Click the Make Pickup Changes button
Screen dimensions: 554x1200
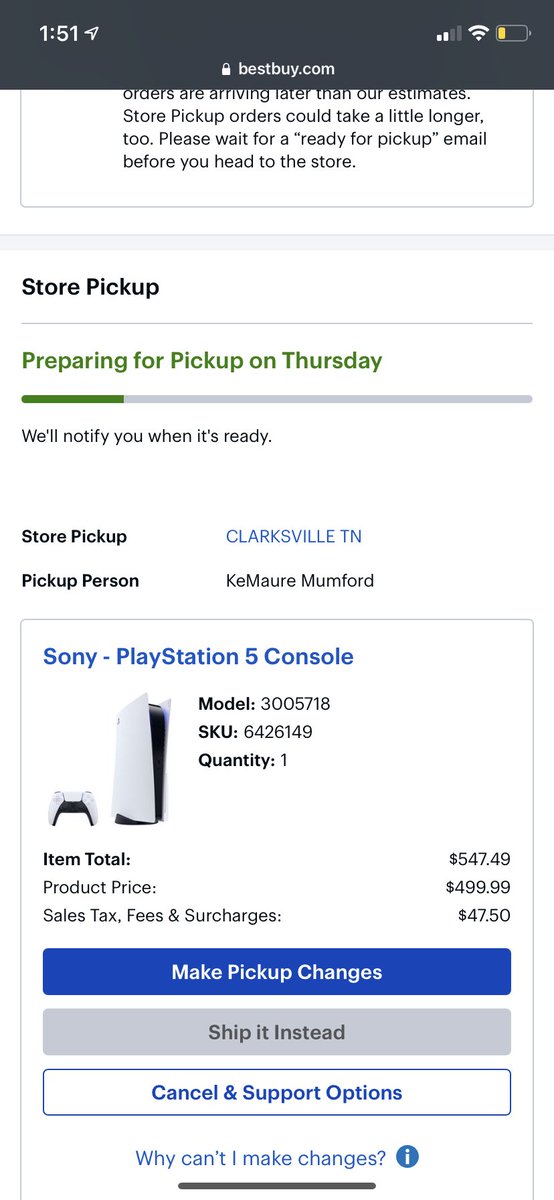coord(277,972)
